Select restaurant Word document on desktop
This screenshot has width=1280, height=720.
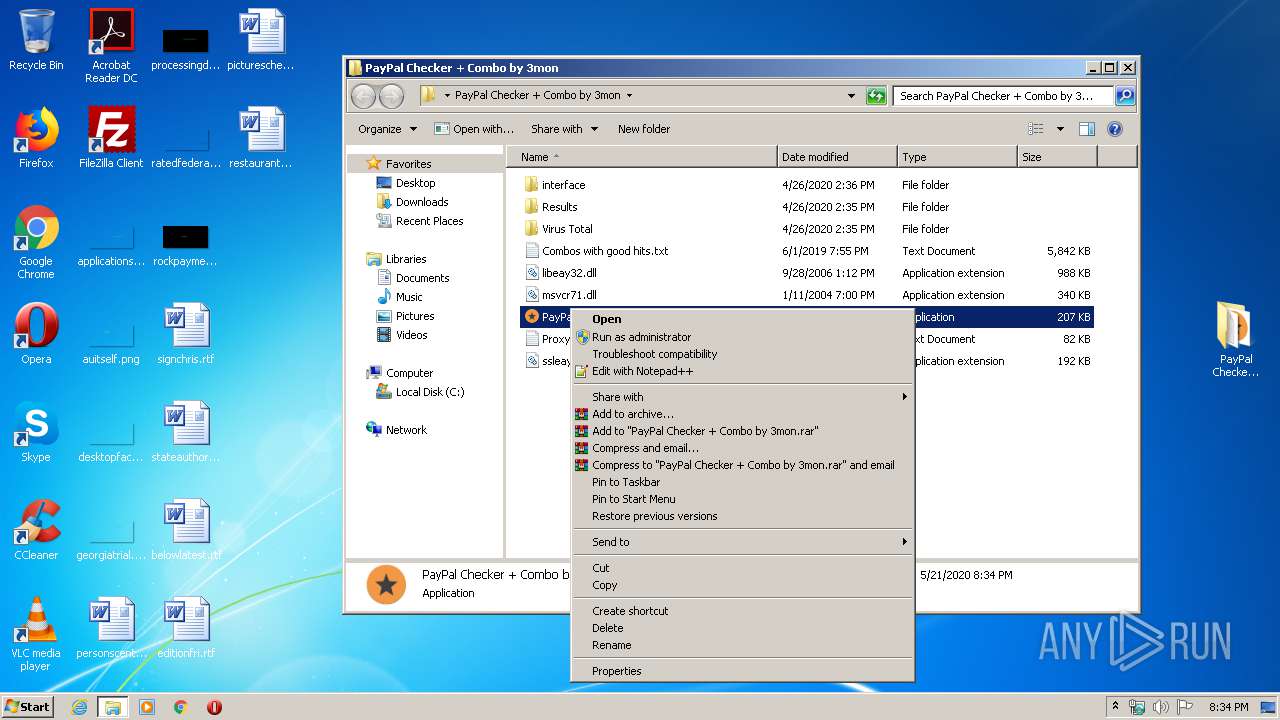click(261, 138)
